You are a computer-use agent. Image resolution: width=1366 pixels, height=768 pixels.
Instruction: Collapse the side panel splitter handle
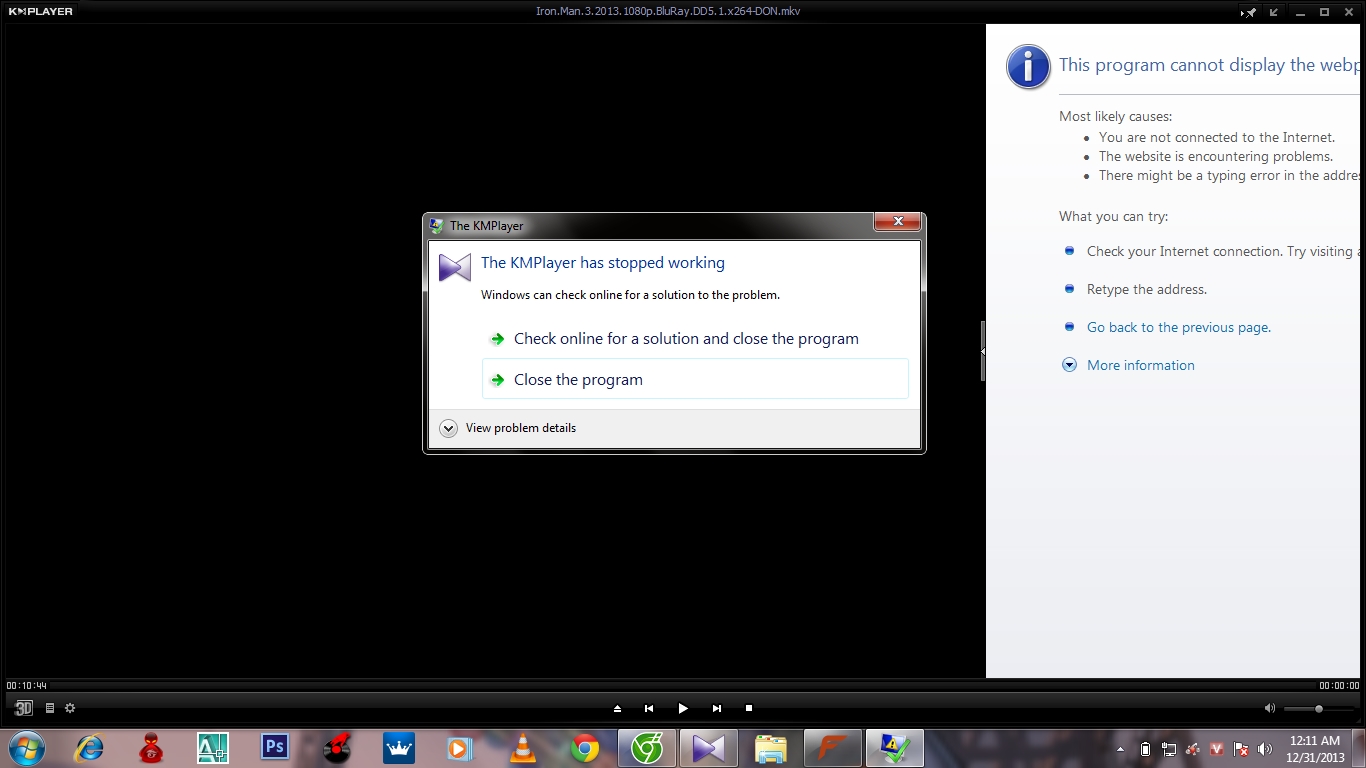click(x=983, y=351)
